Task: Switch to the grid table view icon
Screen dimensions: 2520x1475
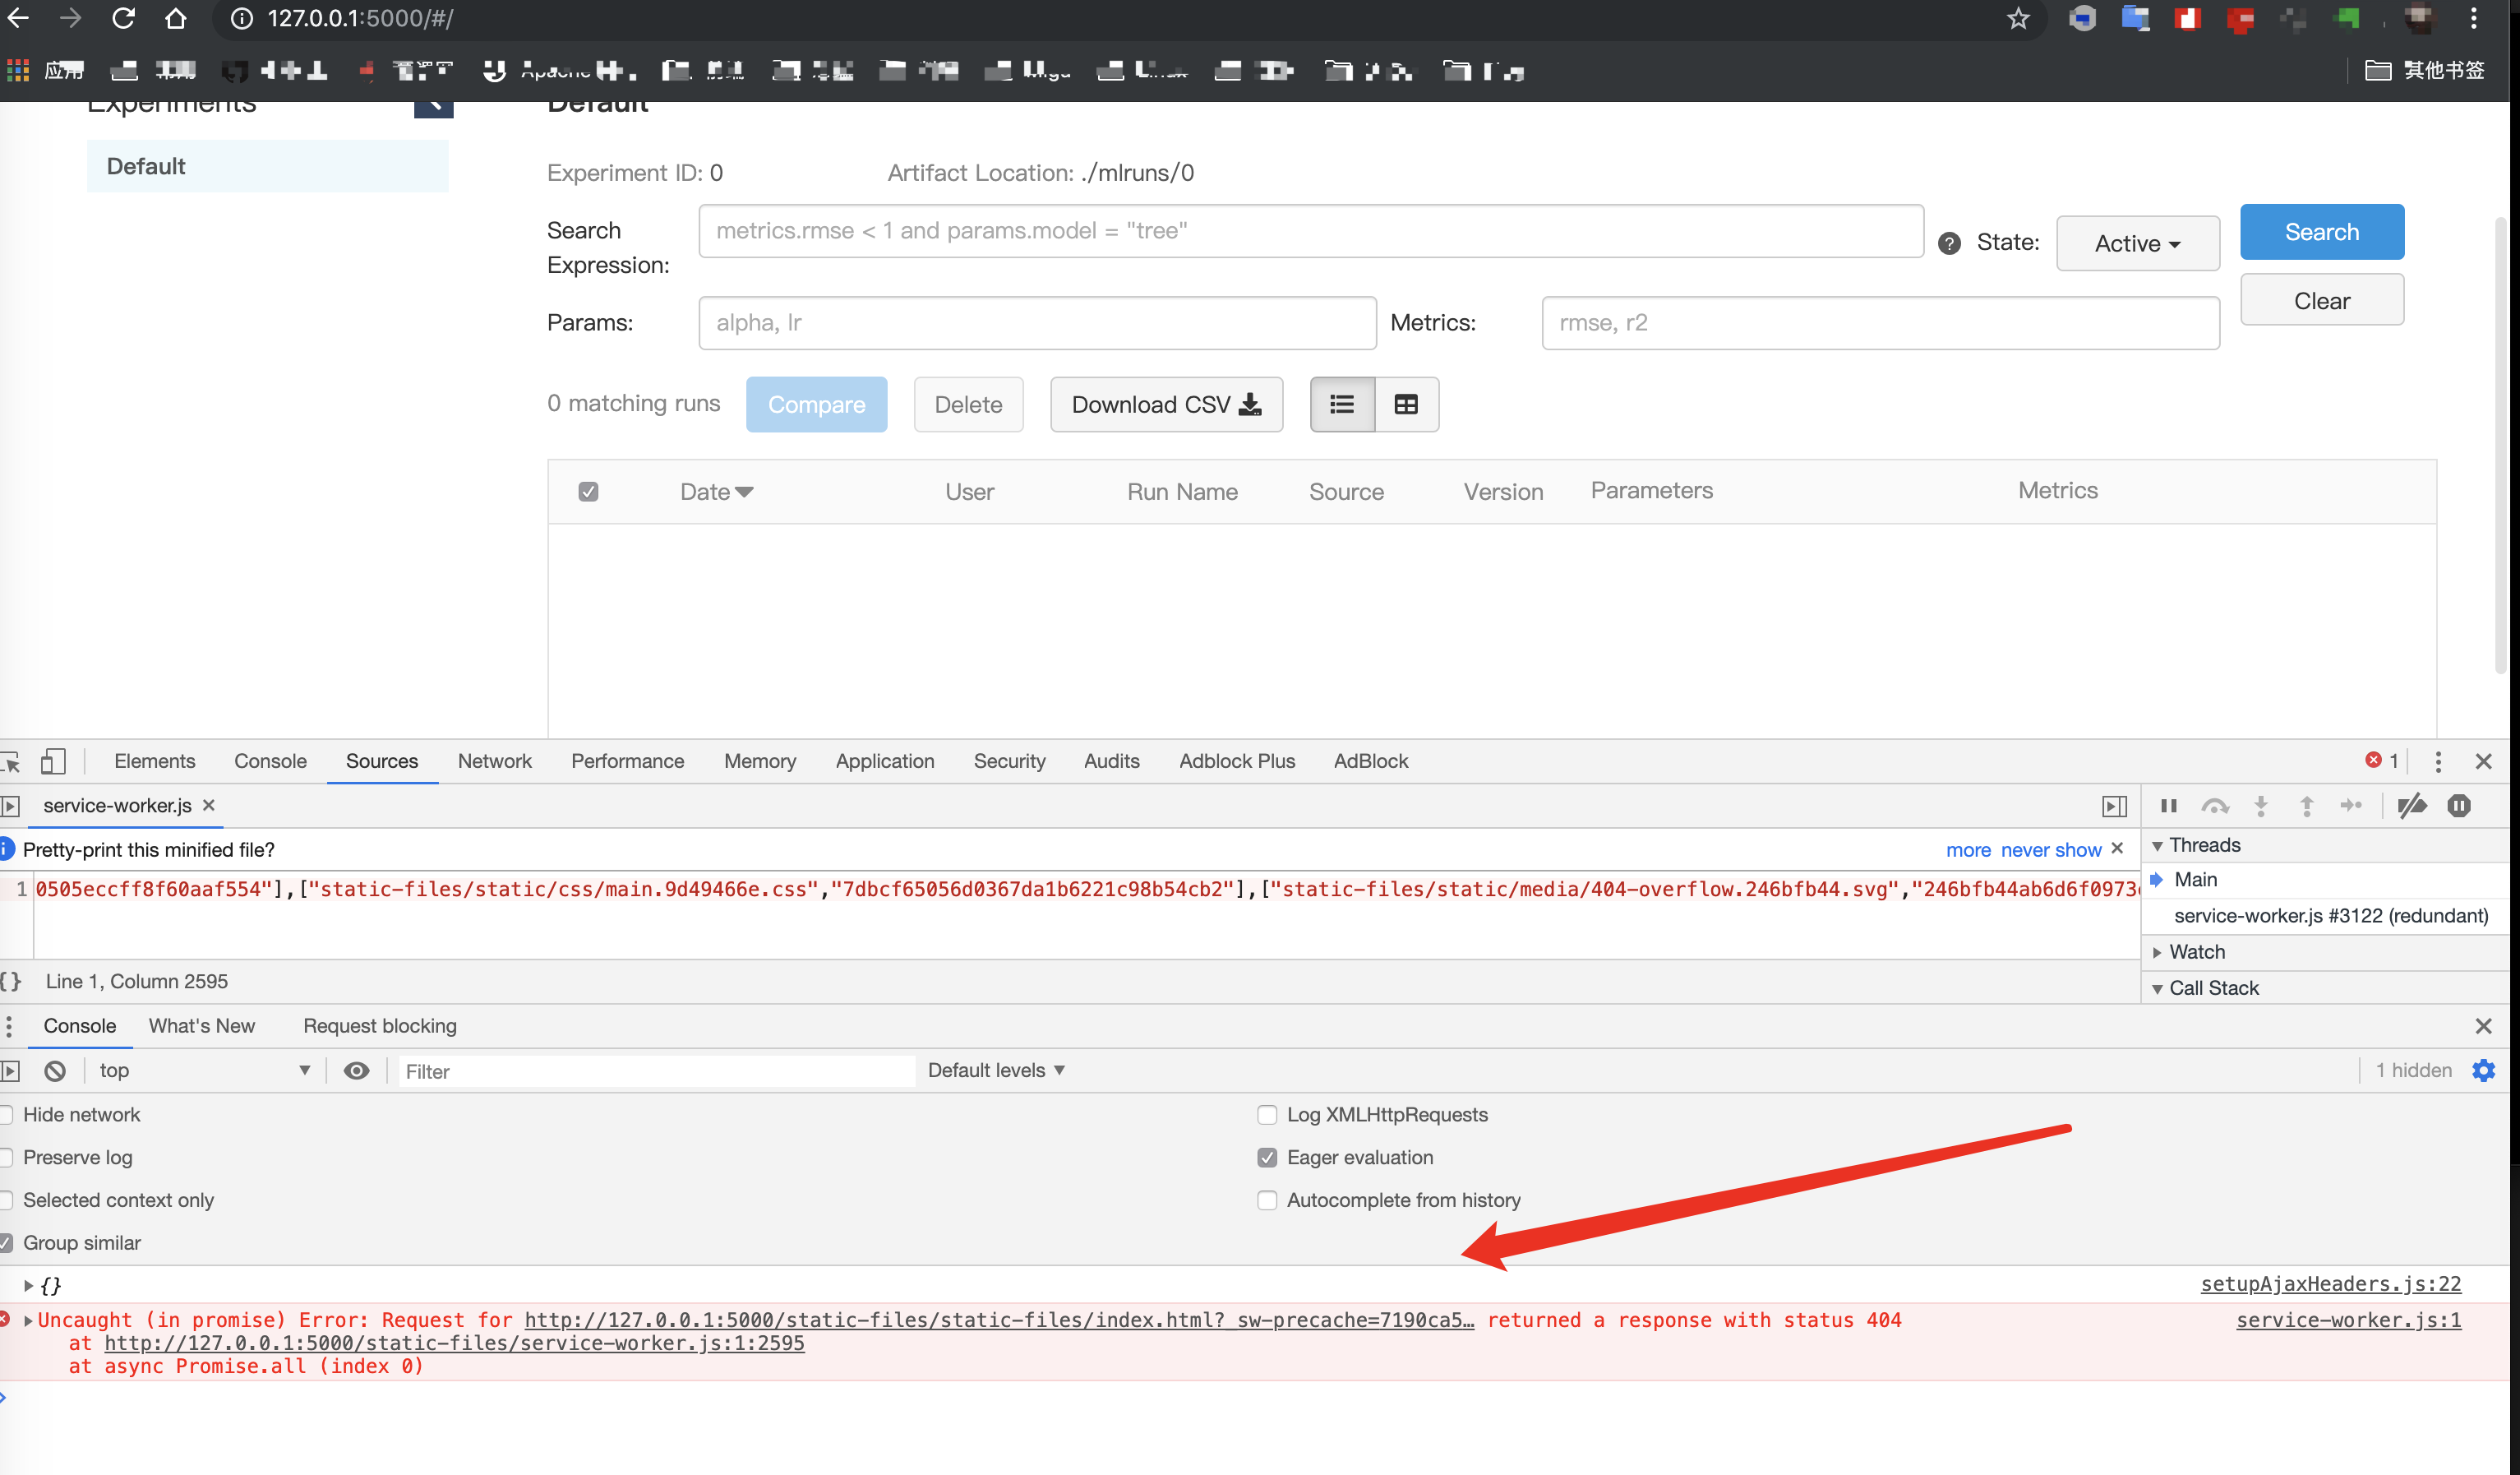Action: (x=1406, y=404)
